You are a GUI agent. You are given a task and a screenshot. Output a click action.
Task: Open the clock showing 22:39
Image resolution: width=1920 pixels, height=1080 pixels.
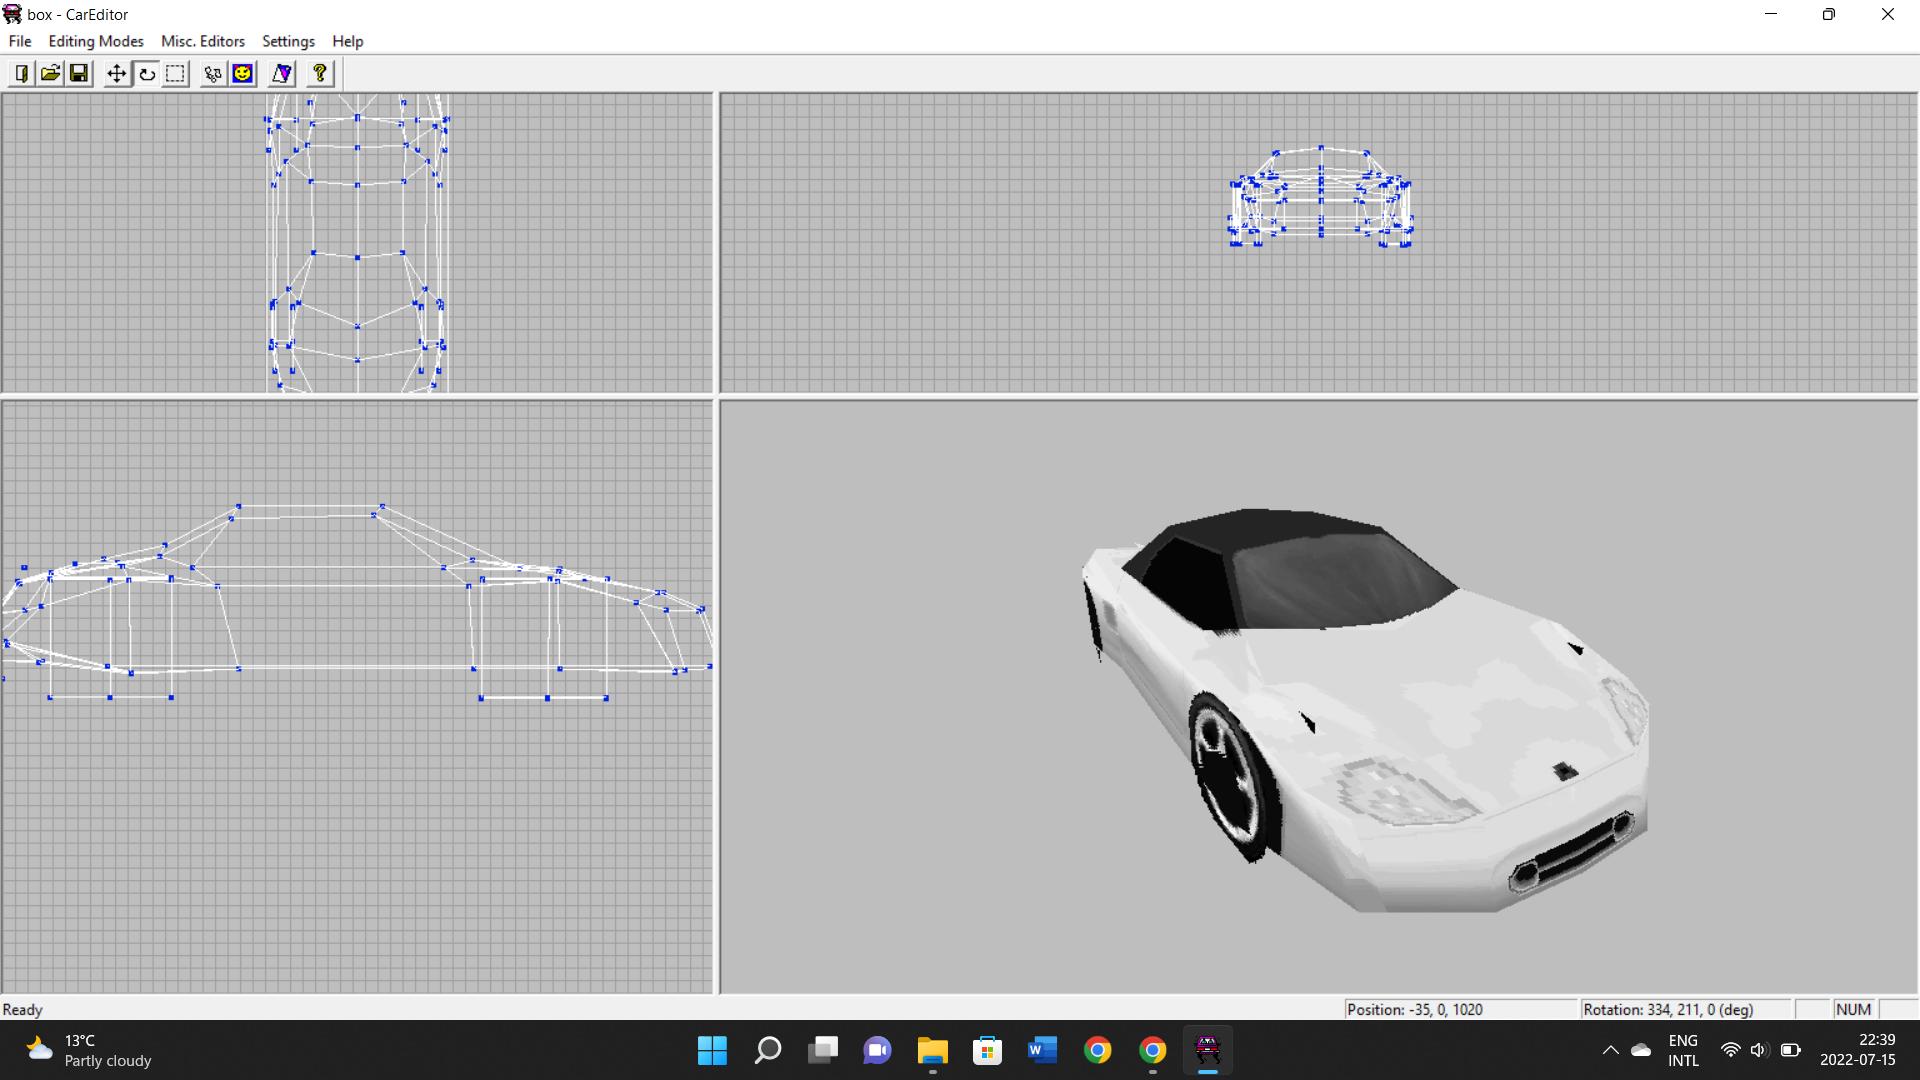(x=1857, y=1050)
